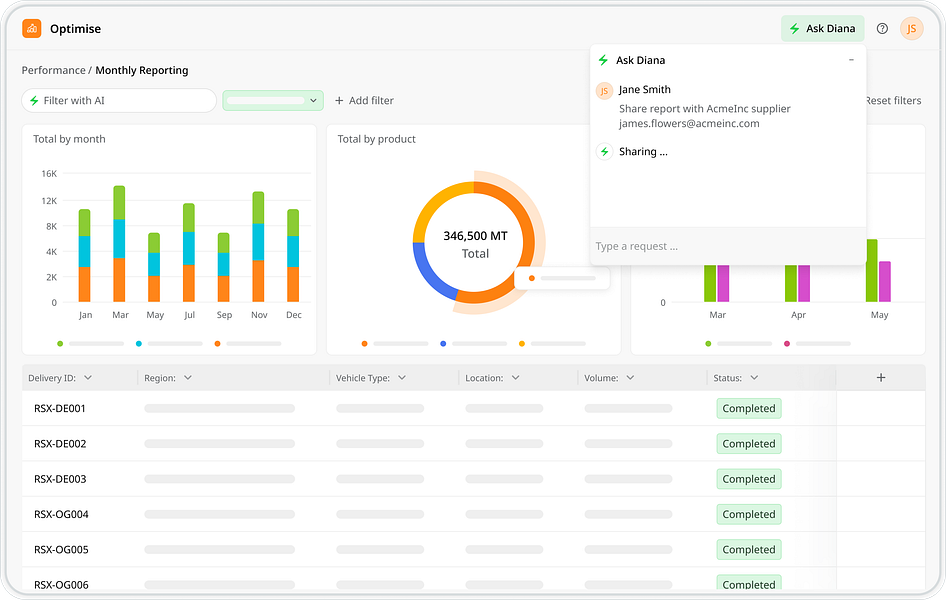Open the JS user avatar menu
Viewport: 946px width, 600px height.
[912, 28]
